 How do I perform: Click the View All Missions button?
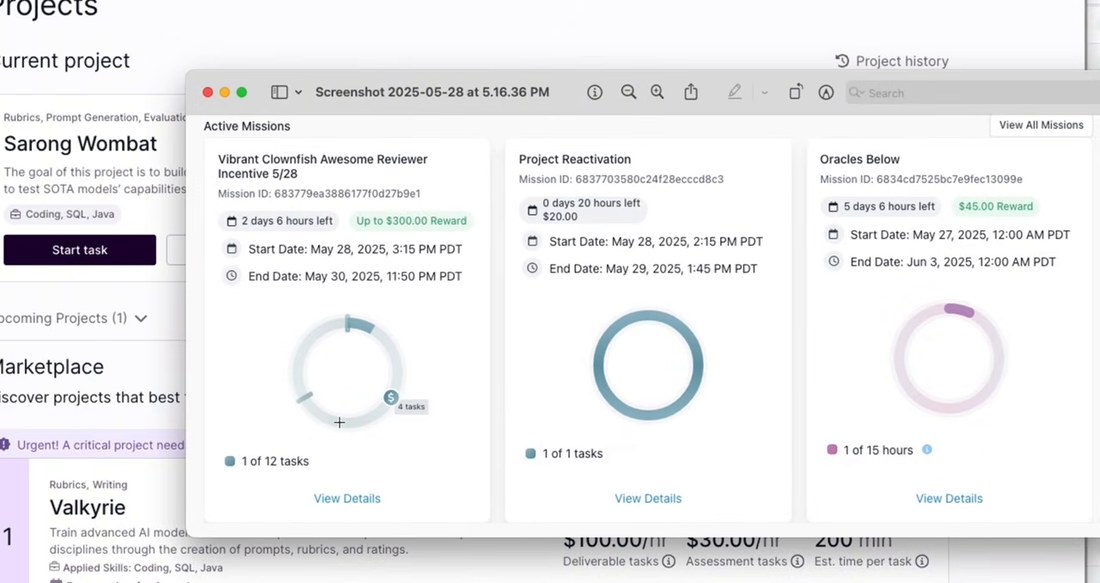coord(1041,125)
